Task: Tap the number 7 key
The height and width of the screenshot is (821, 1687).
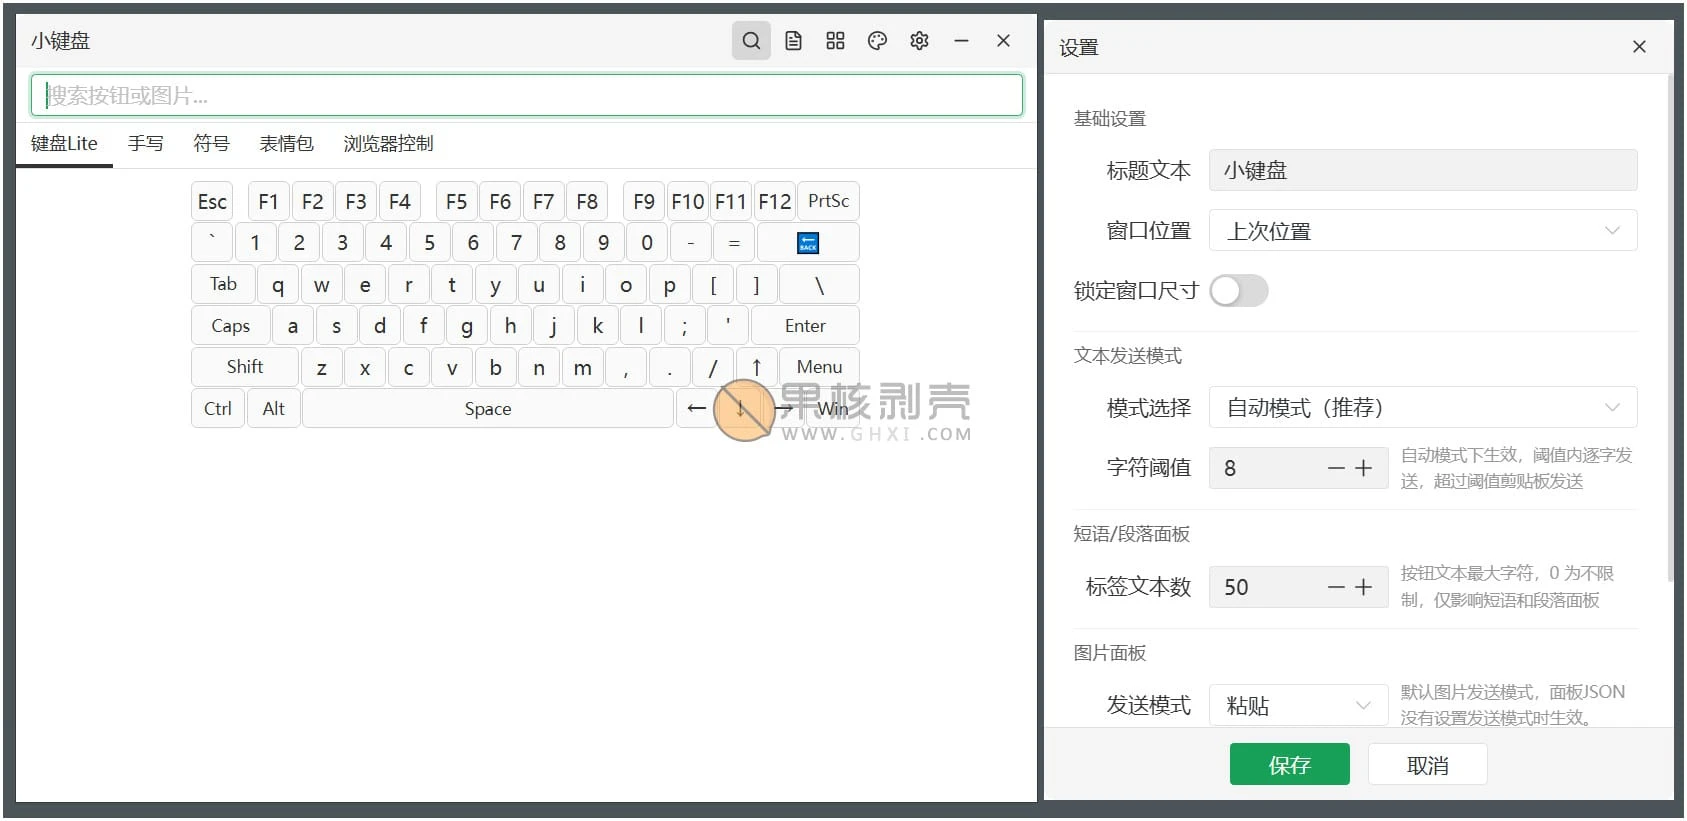Action: 516,243
